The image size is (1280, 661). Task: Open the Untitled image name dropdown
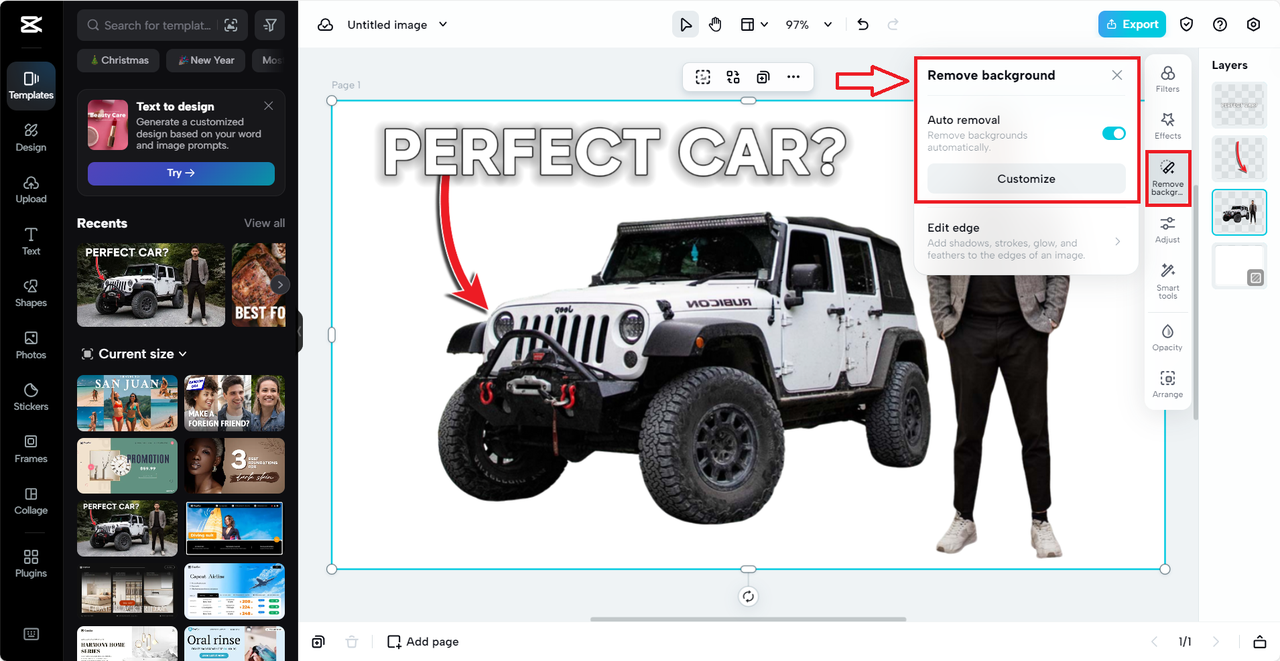(397, 25)
